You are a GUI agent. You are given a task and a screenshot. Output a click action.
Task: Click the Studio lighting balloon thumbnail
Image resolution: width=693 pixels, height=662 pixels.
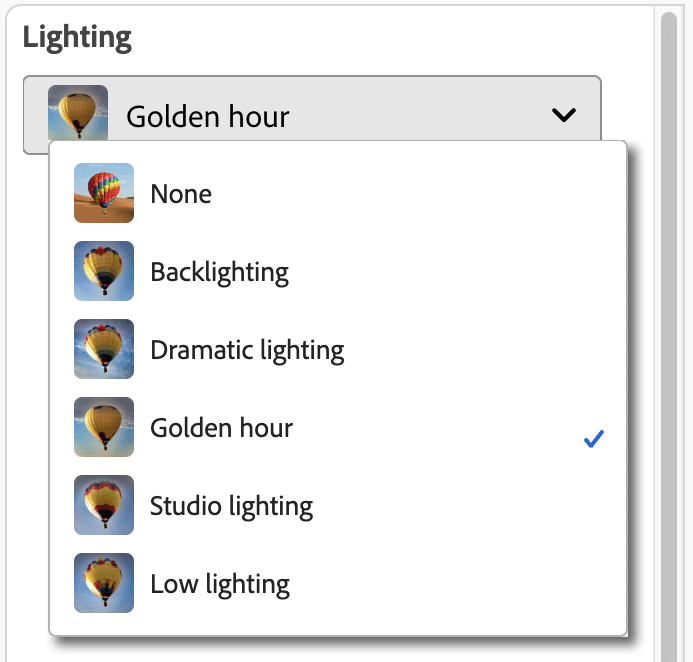(x=104, y=505)
